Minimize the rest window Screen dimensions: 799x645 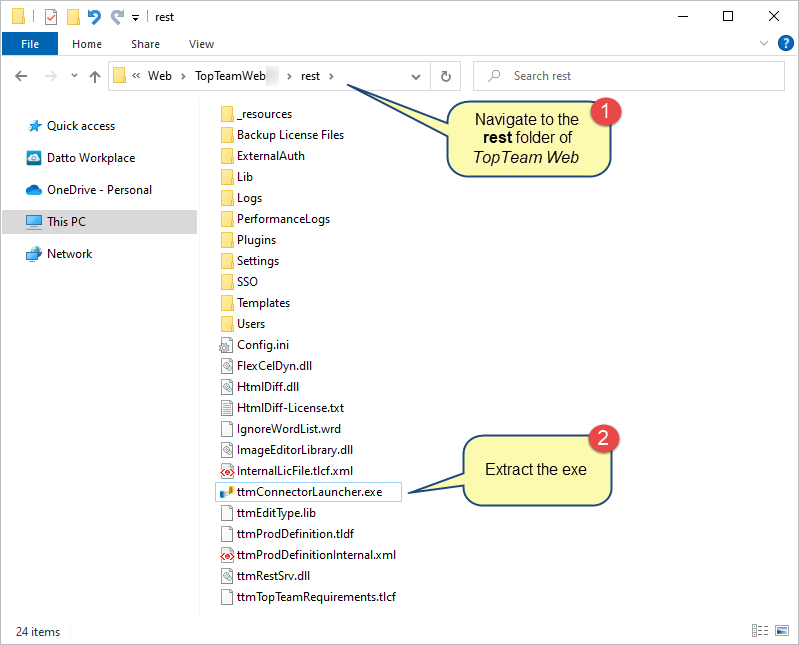pos(683,16)
